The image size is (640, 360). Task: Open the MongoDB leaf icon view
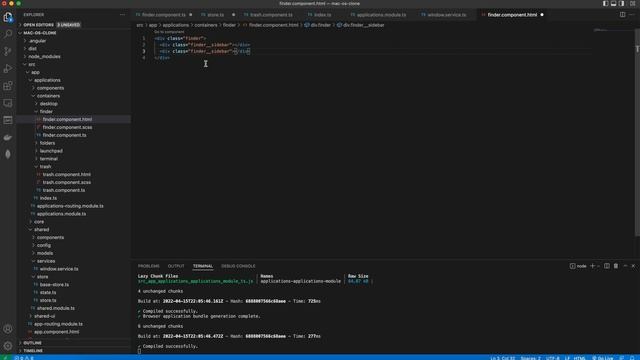pos(8,154)
